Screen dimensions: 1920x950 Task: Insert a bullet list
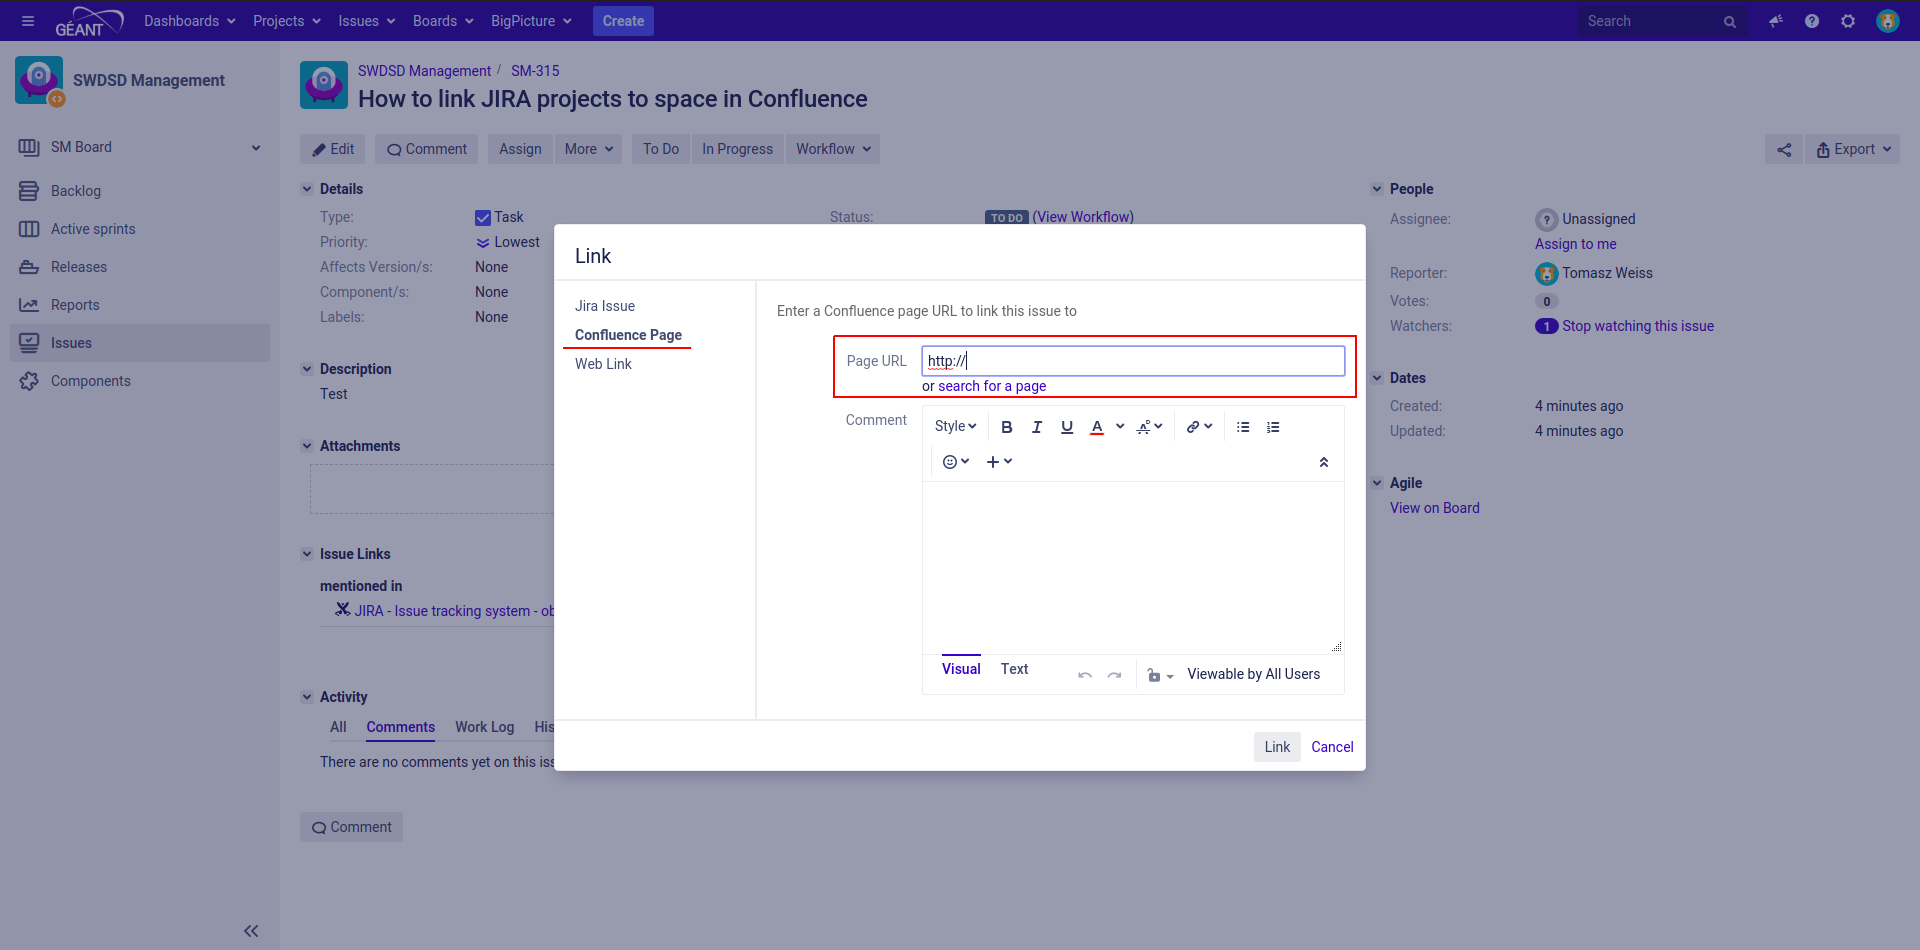click(x=1243, y=427)
